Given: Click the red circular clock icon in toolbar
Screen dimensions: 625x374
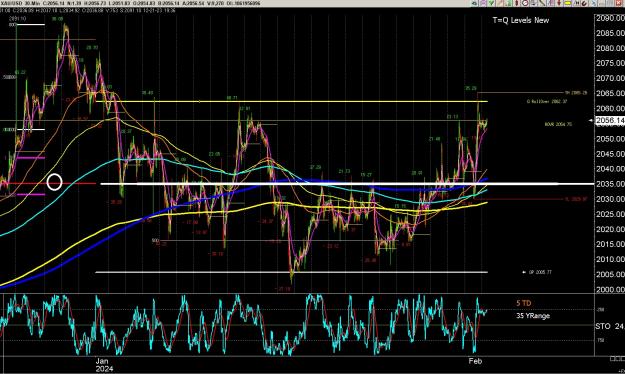Looking at the screenshot, I should point(525,3).
